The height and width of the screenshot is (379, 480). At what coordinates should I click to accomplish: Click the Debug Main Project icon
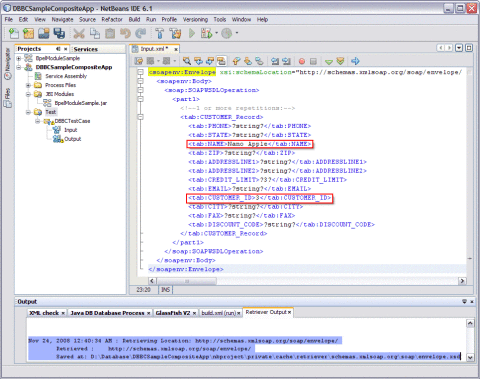pos(206,33)
